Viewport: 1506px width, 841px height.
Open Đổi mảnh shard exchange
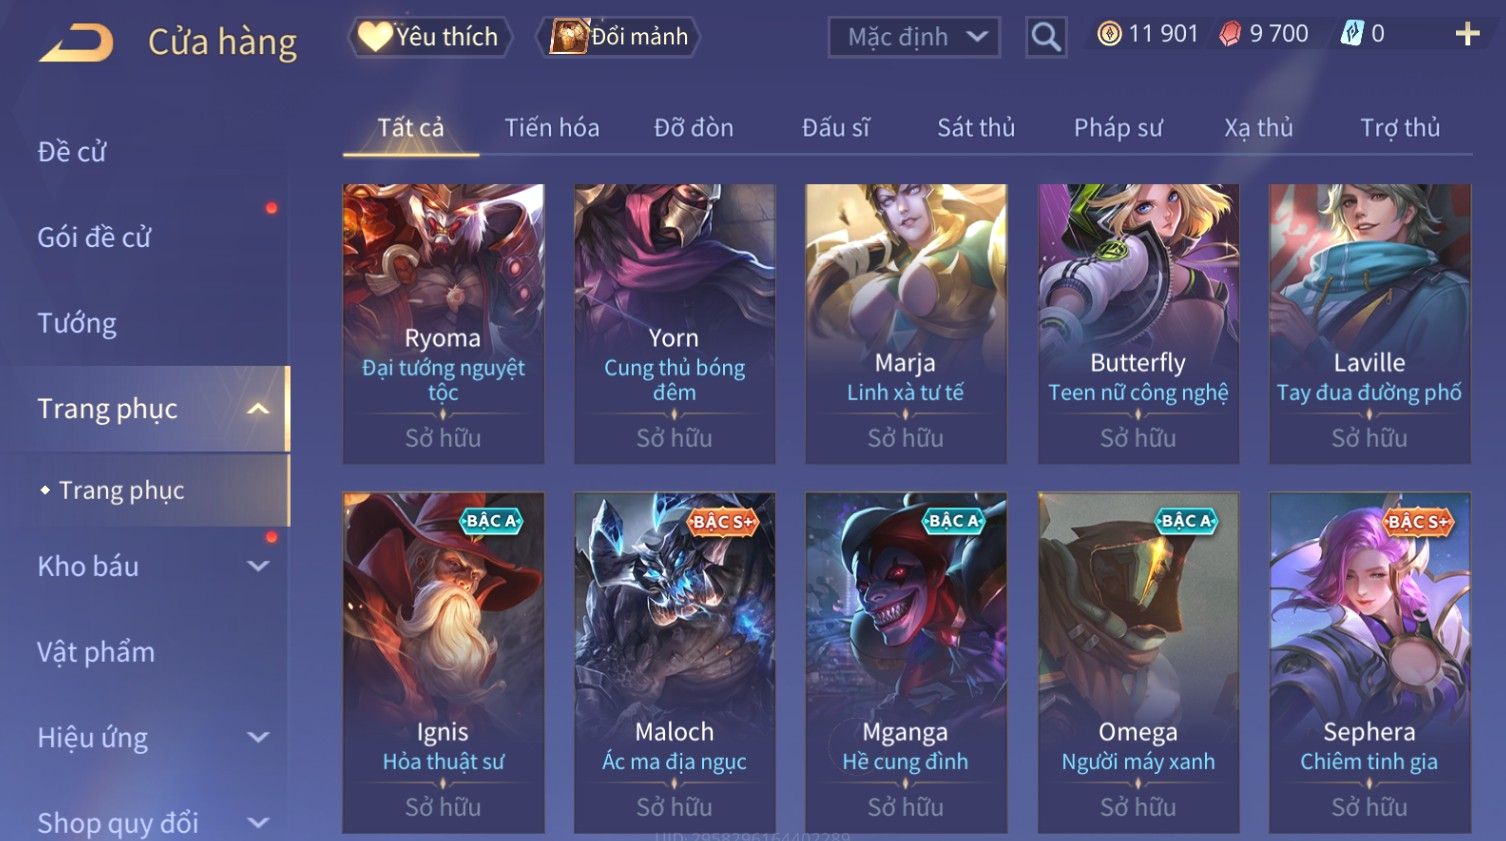click(x=618, y=37)
